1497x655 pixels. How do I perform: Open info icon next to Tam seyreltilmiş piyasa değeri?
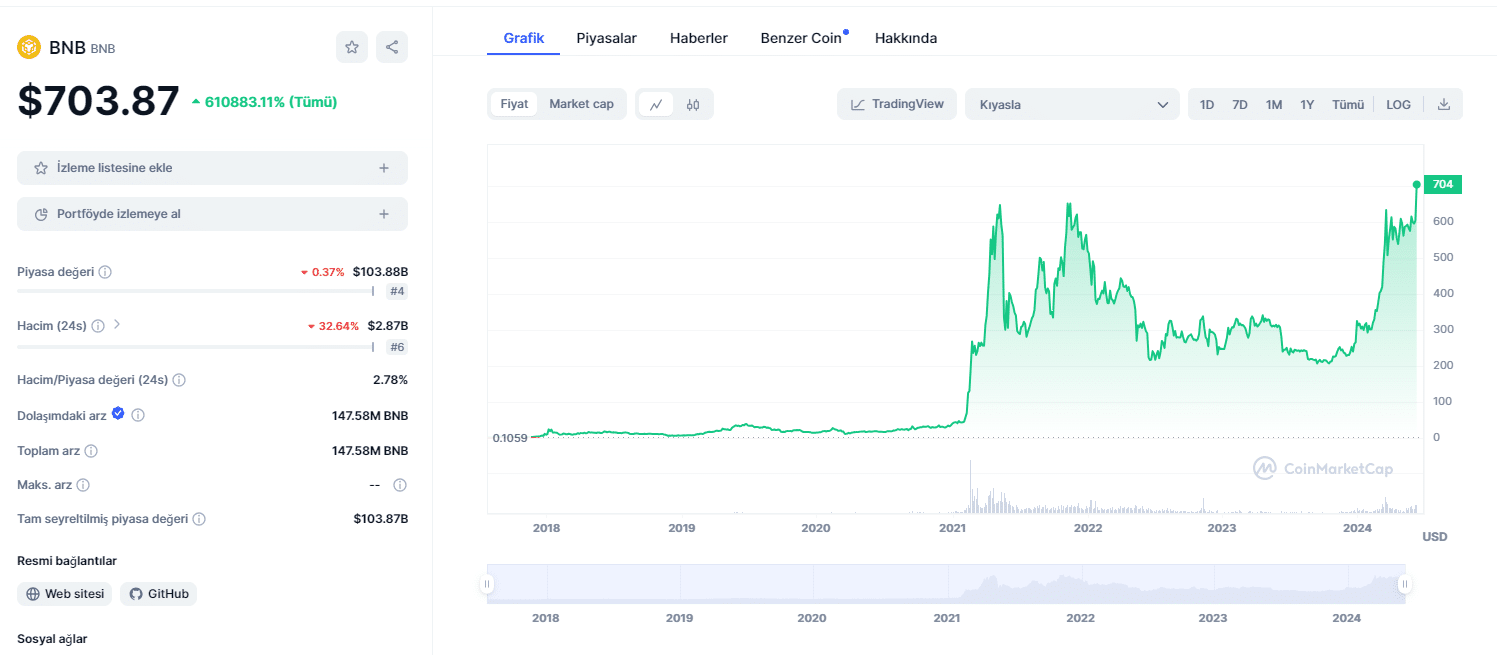(x=199, y=519)
